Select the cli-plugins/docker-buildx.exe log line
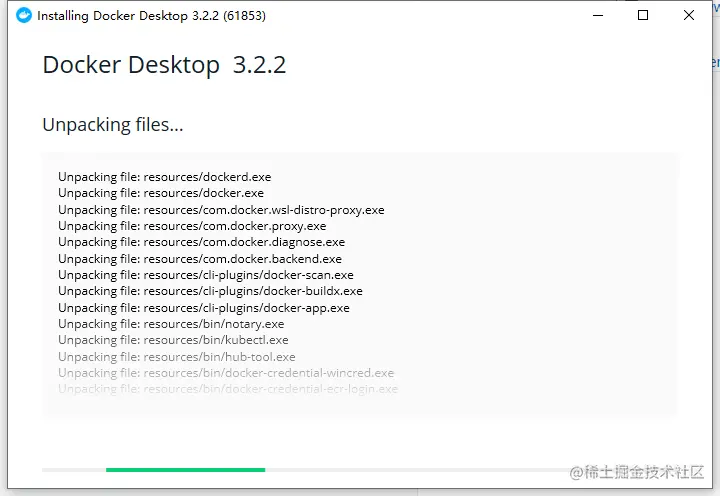Image resolution: width=720 pixels, height=496 pixels. coord(210,291)
